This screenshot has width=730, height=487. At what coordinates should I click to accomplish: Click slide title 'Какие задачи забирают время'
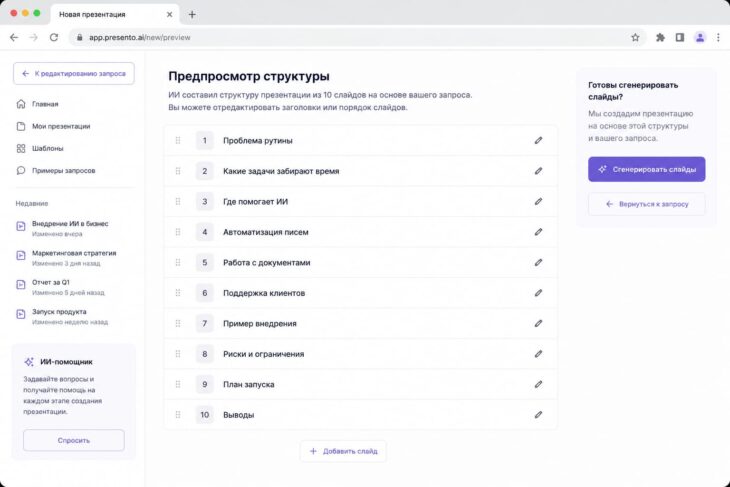pyautogui.click(x=281, y=171)
